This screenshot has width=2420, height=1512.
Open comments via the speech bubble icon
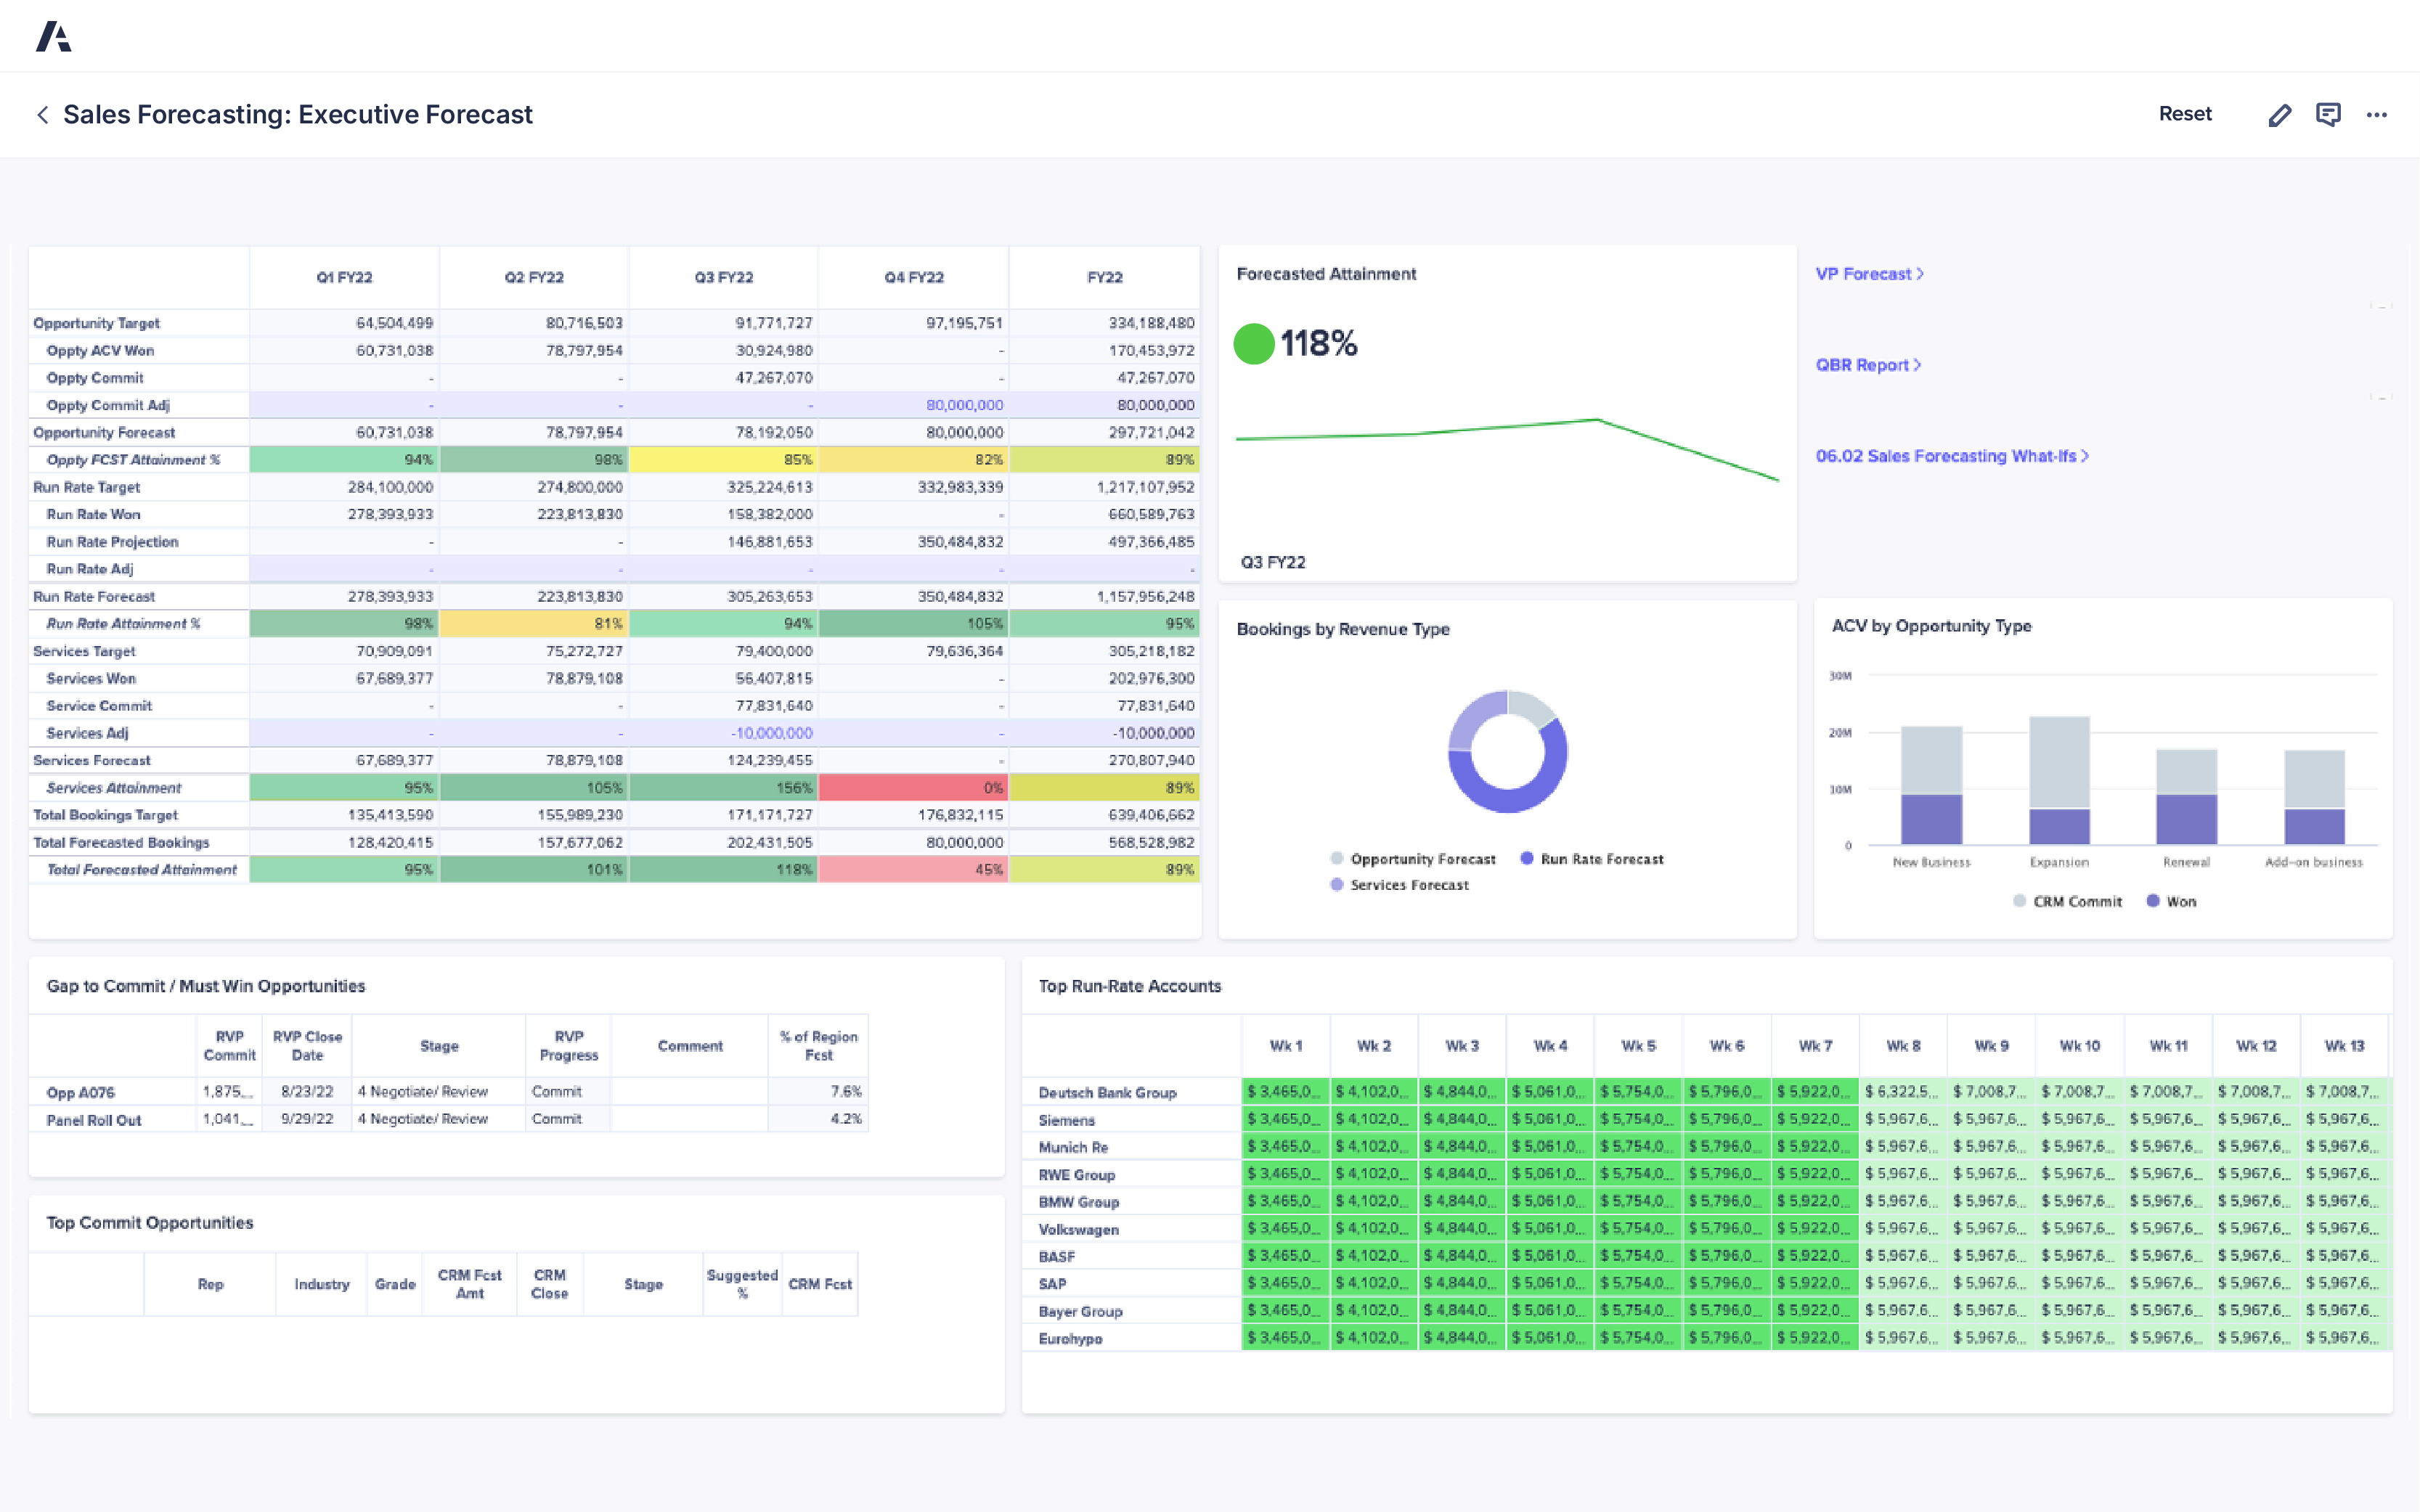[2329, 114]
